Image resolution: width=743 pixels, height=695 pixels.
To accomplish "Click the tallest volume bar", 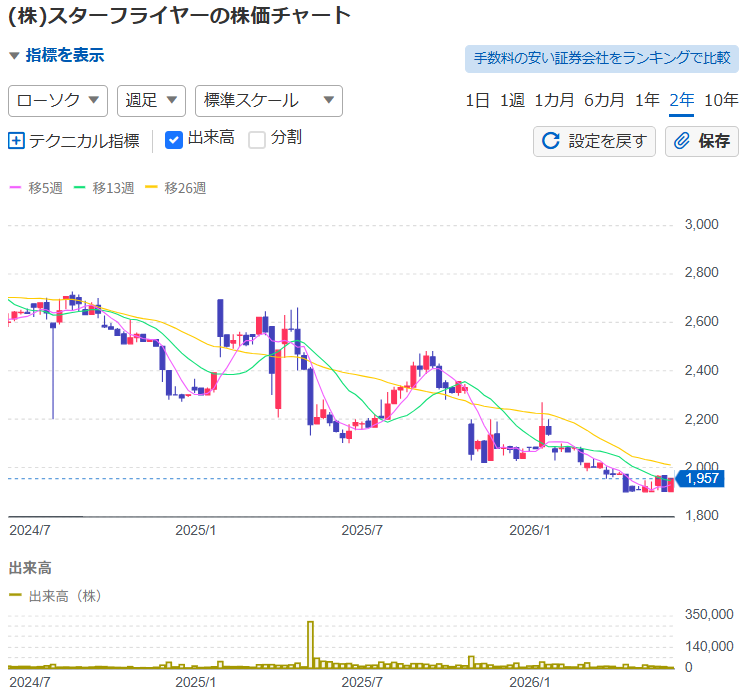I will pos(310,644).
